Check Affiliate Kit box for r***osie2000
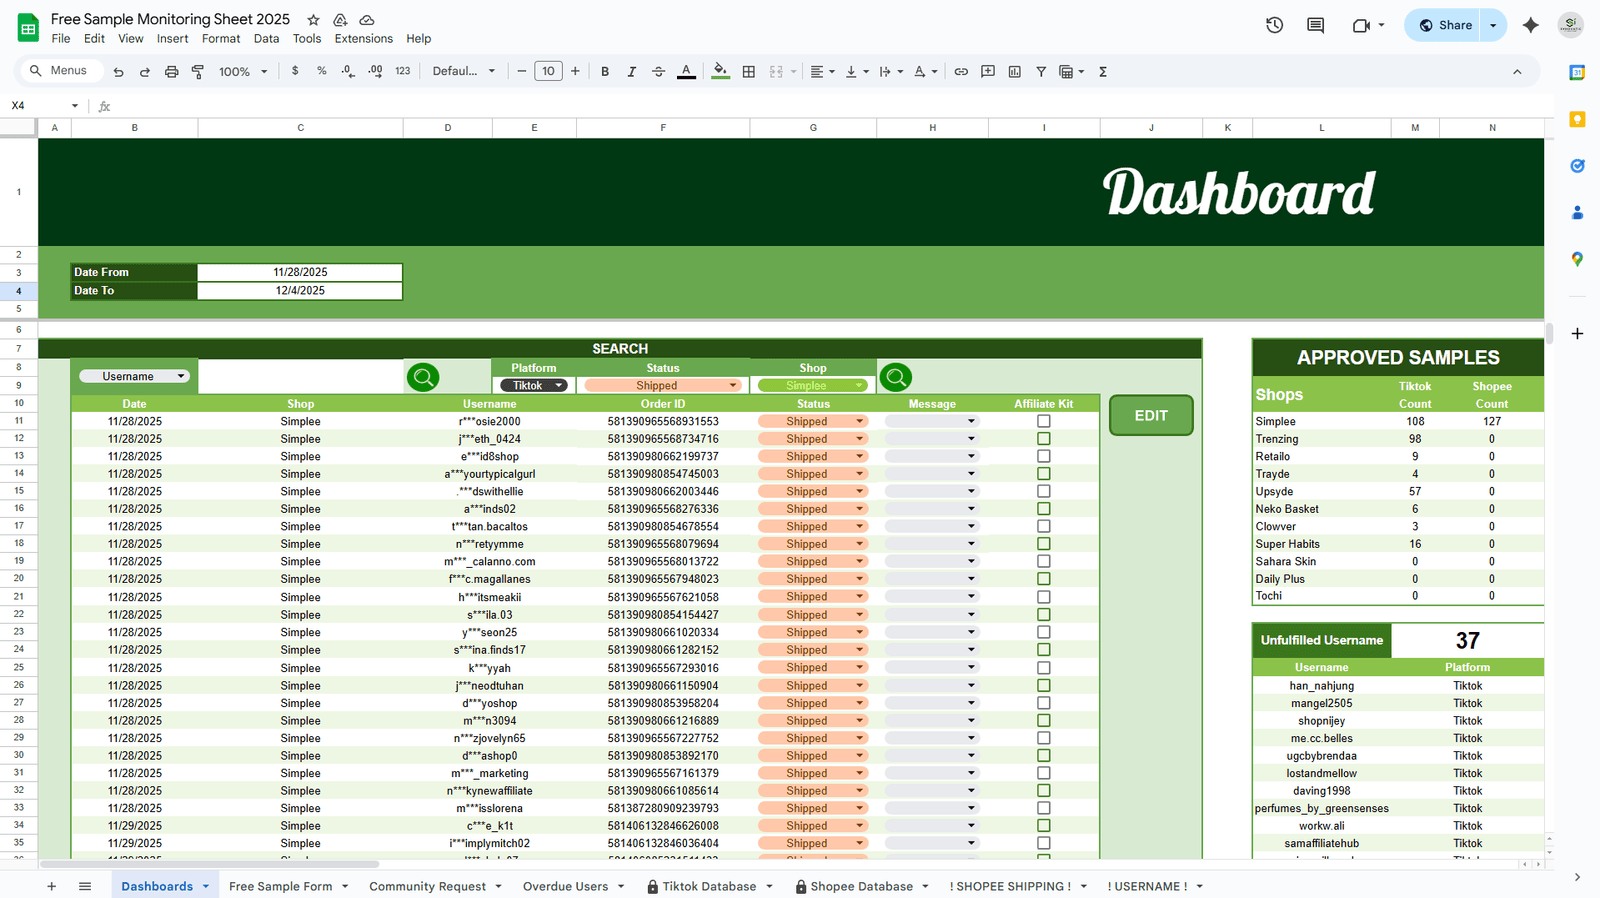The image size is (1600, 898). 1043,421
